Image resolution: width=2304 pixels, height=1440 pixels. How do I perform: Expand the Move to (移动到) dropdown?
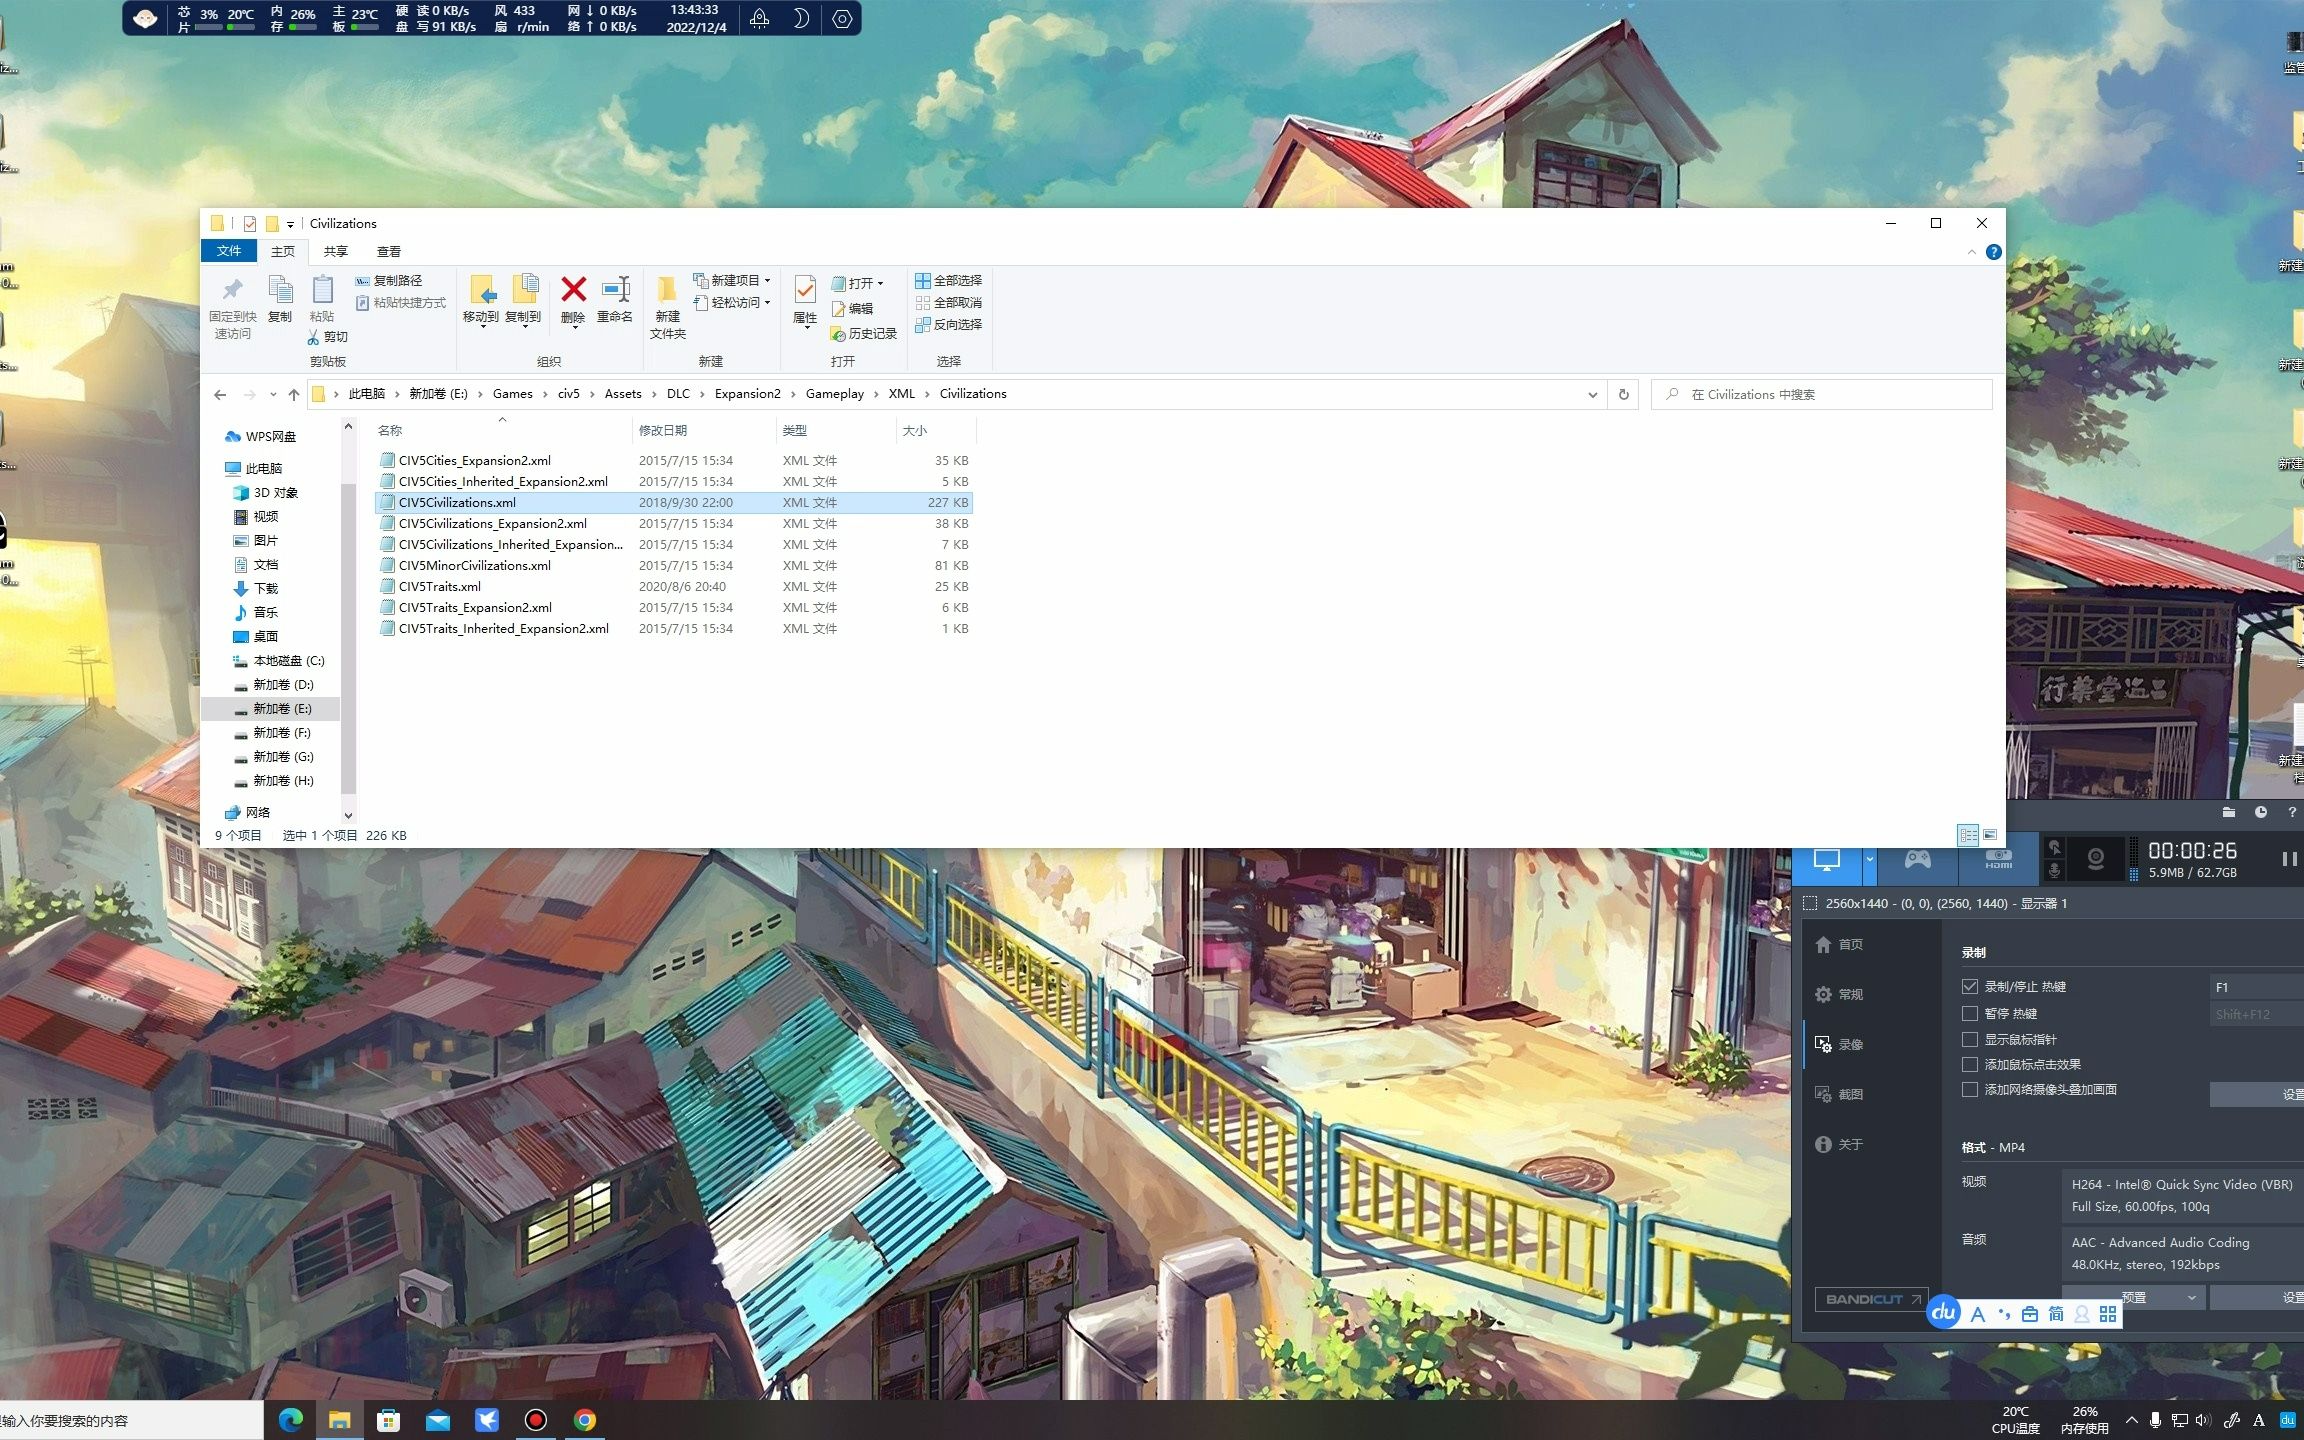pos(481,327)
